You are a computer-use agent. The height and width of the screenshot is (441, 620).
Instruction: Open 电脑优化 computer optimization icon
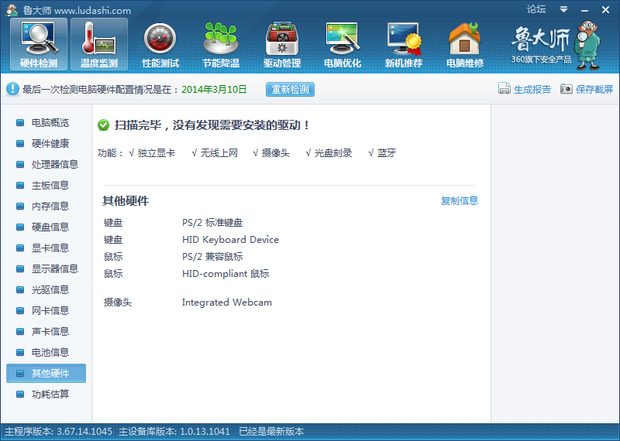coord(342,44)
